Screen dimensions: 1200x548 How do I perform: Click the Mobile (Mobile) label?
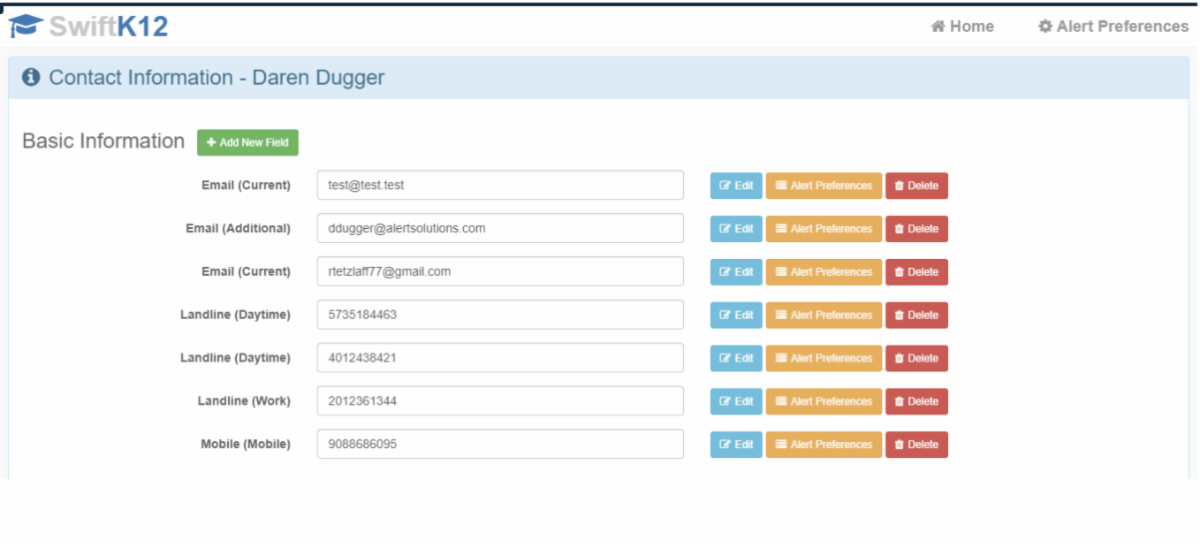[246, 444]
